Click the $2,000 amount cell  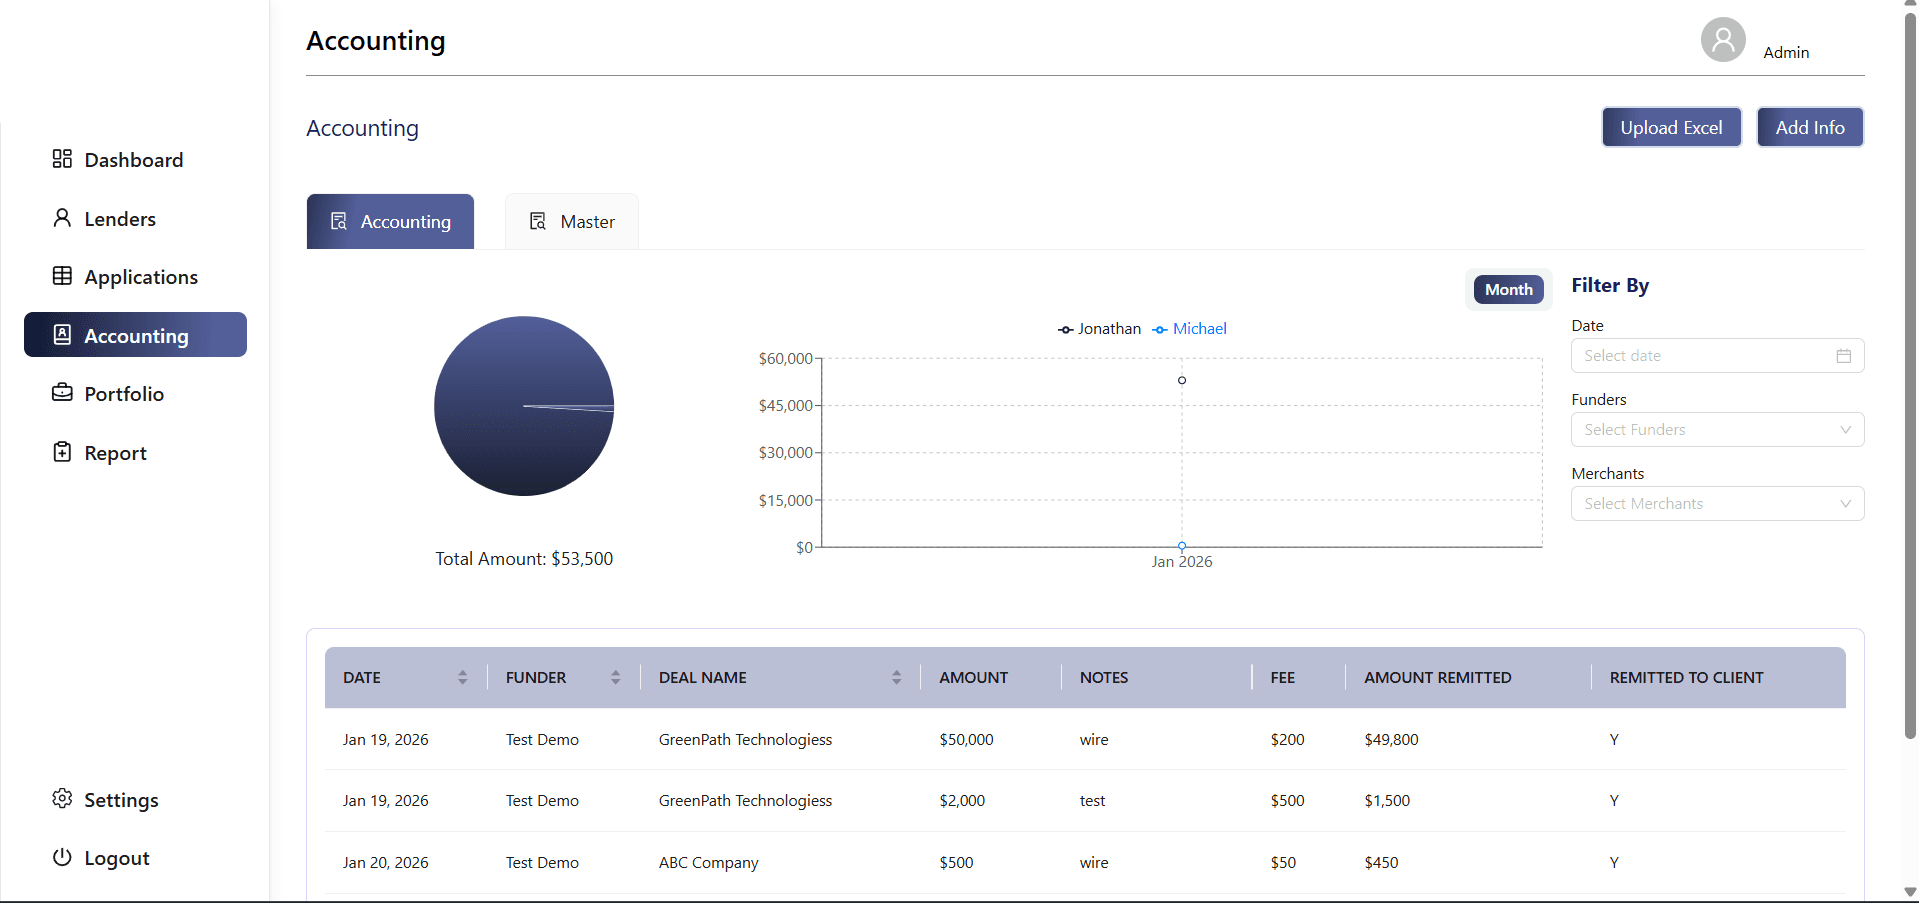962,800
